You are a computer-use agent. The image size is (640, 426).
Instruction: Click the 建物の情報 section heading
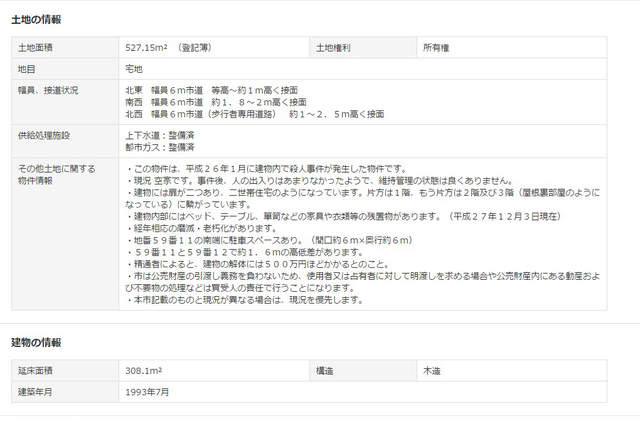[x=37, y=342]
